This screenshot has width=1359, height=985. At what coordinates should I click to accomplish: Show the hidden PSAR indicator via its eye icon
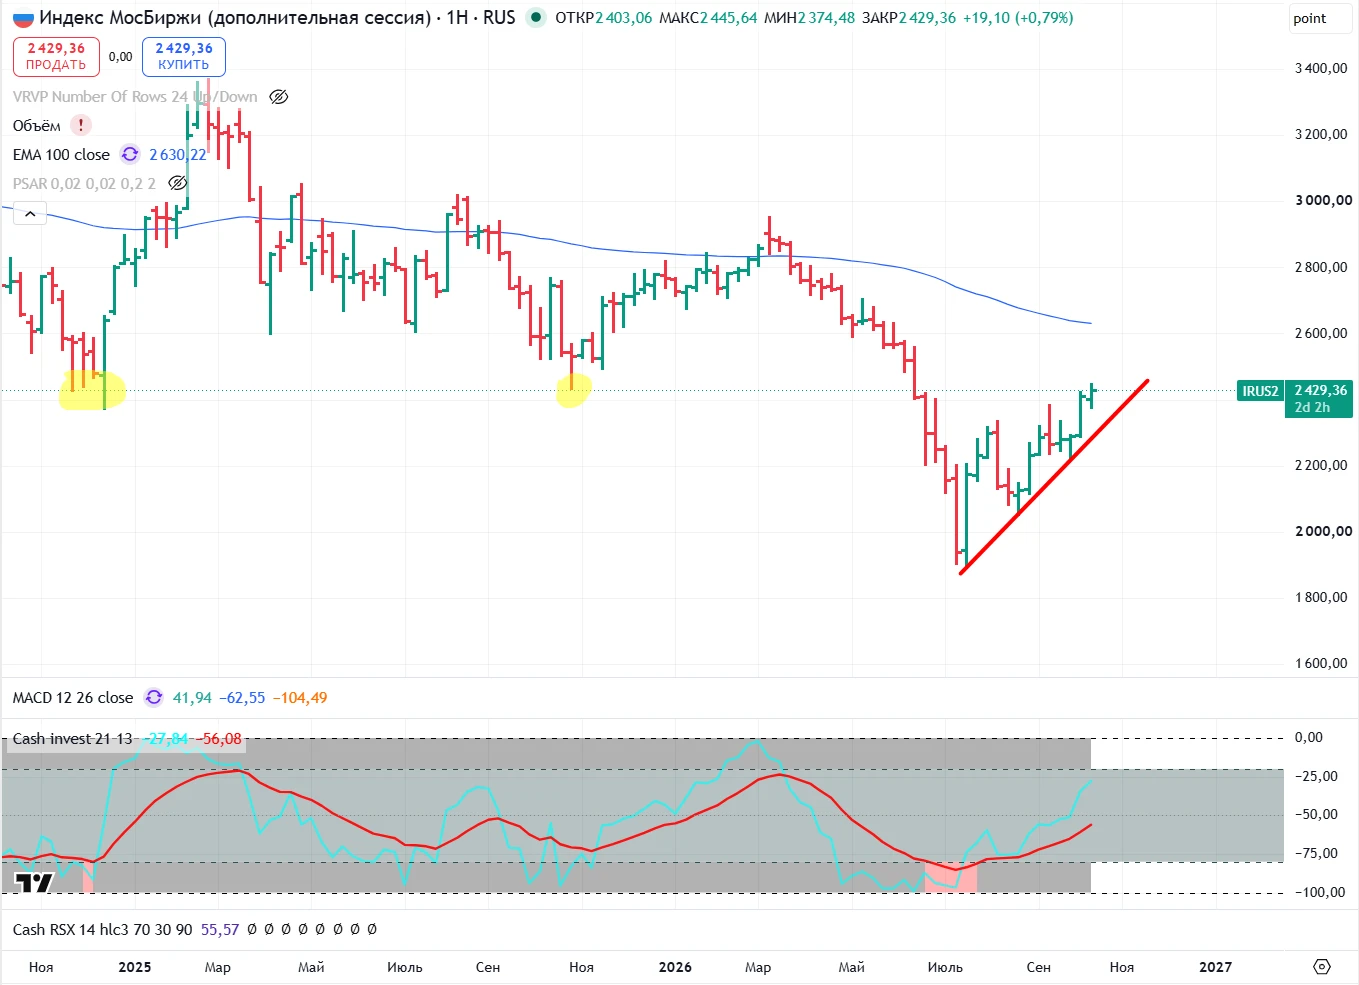(x=177, y=183)
